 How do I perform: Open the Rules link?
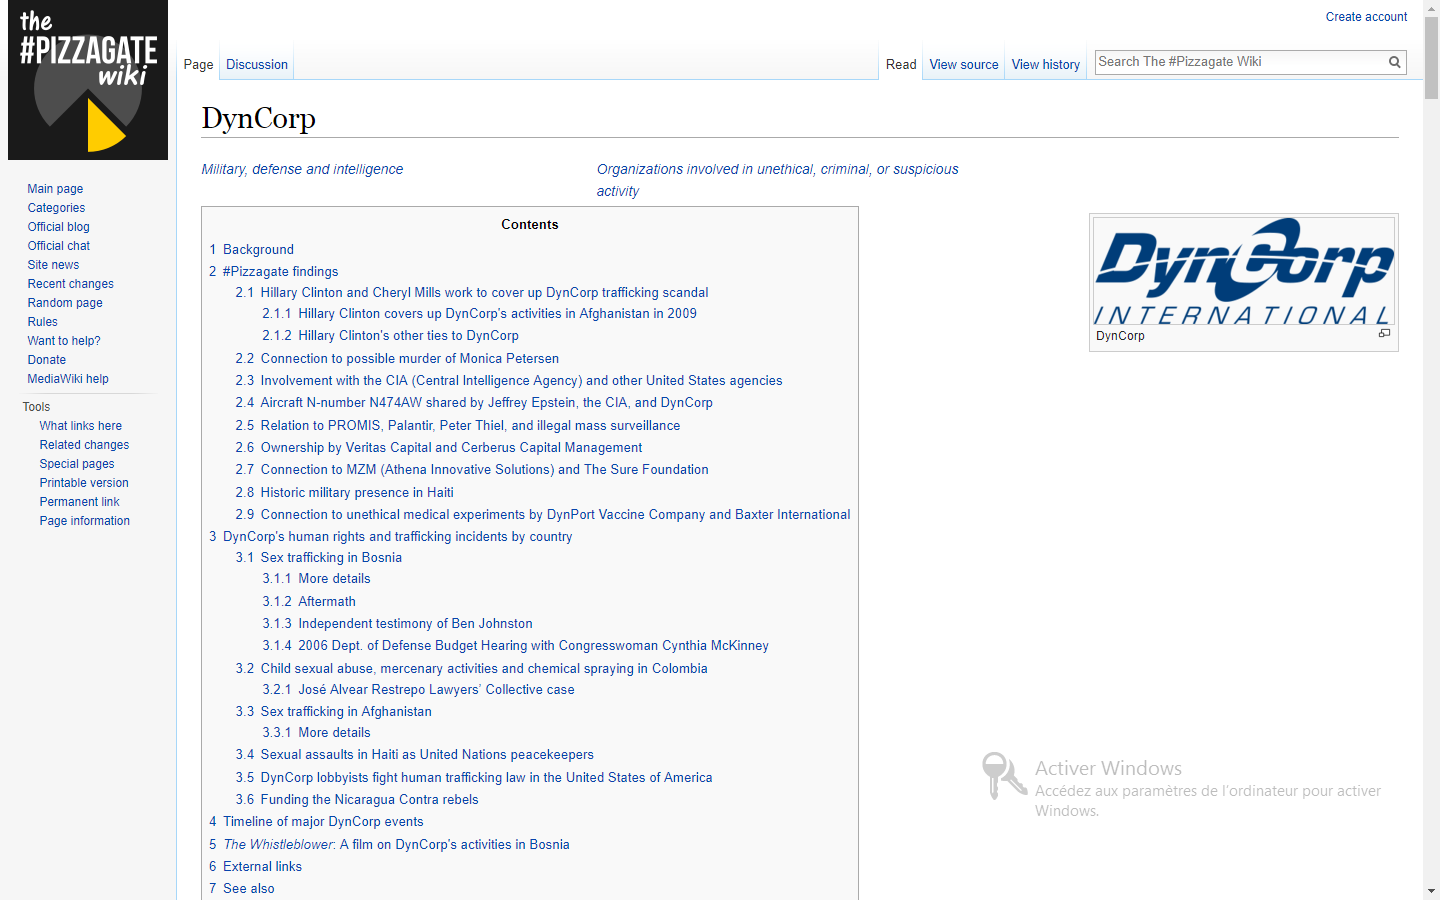point(42,322)
